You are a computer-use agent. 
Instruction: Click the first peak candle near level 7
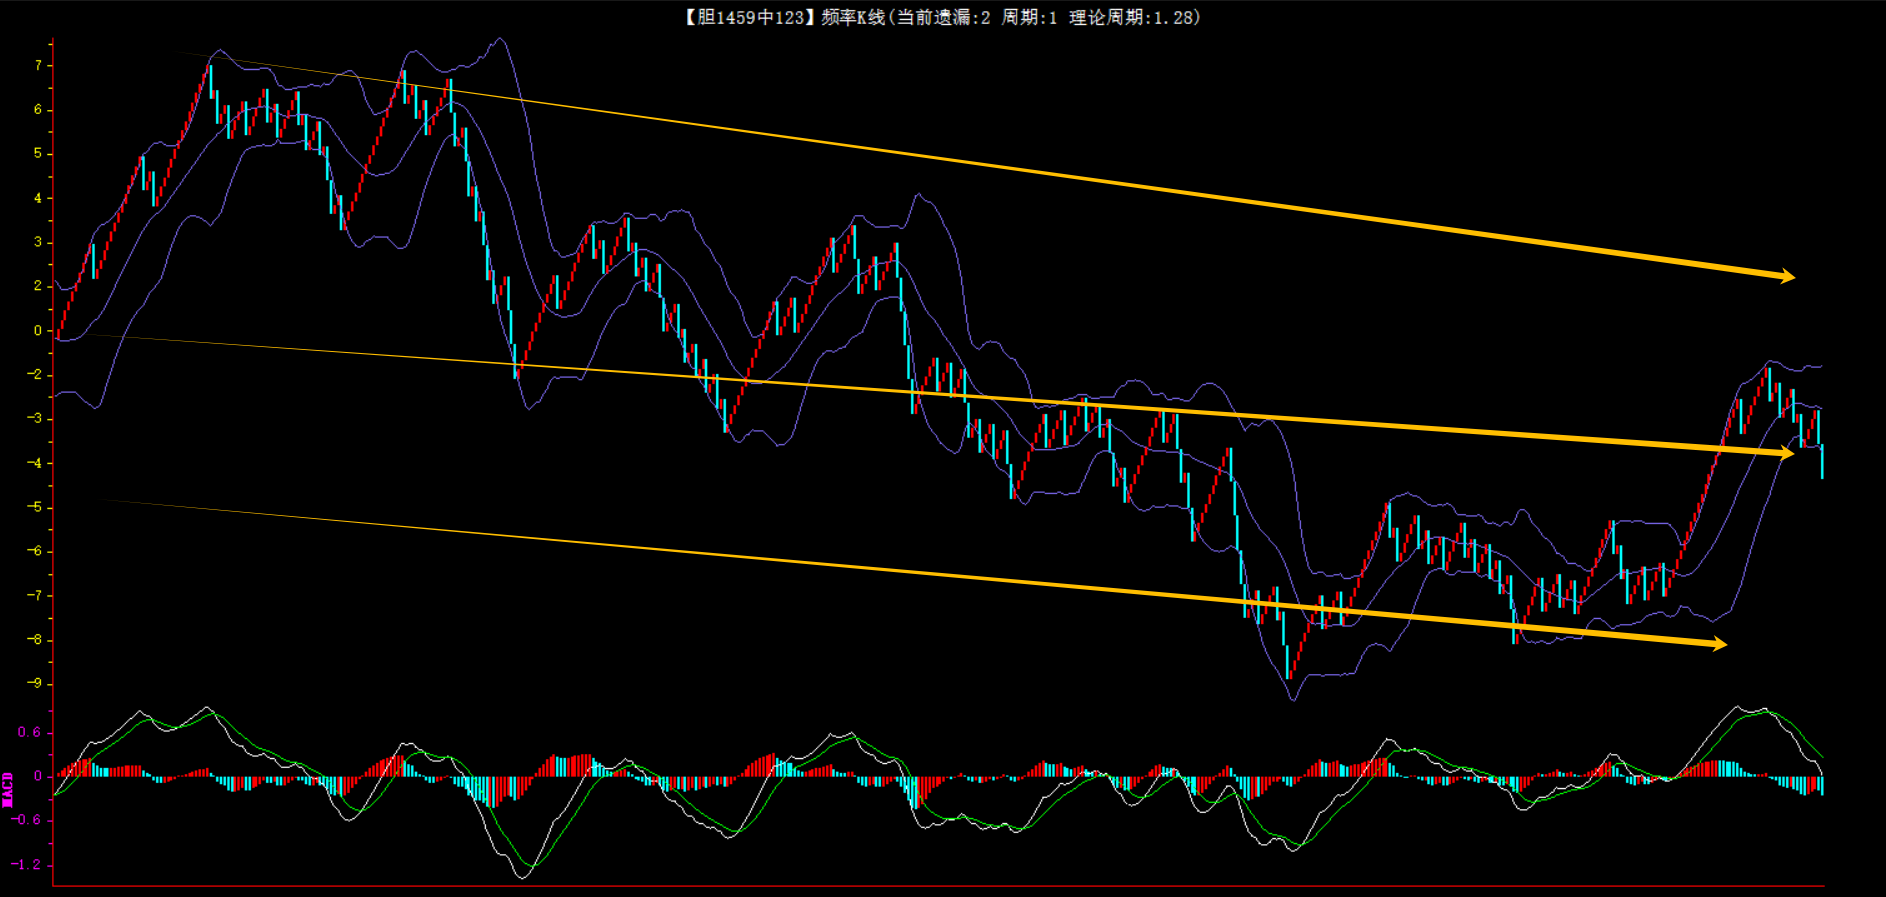coord(211,78)
